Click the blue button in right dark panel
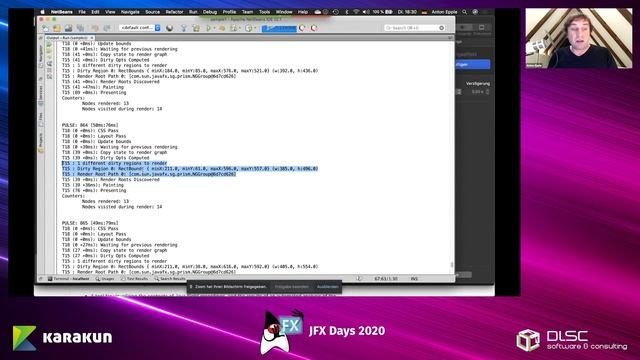The image size is (640, 360). point(473,64)
